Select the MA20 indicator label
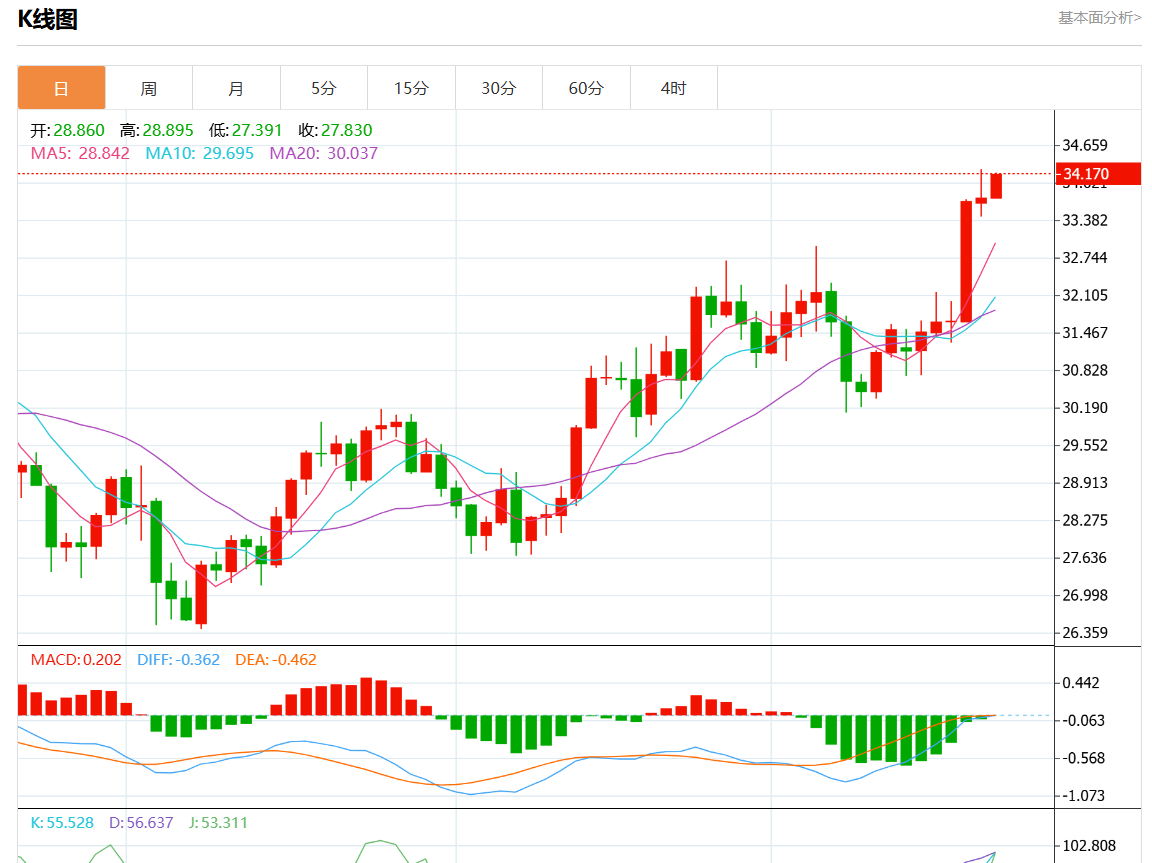 point(324,153)
